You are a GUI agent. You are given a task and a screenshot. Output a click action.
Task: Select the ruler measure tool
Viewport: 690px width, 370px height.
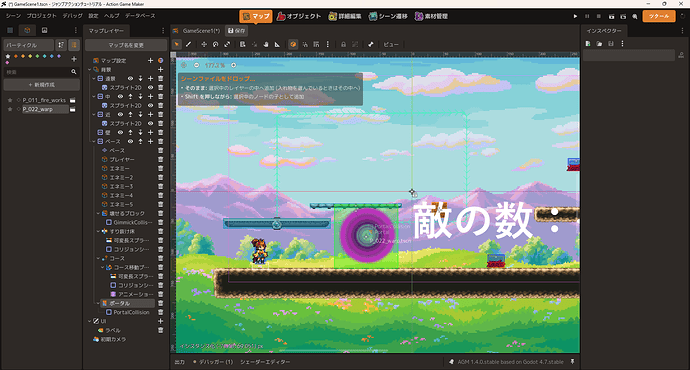point(277,44)
